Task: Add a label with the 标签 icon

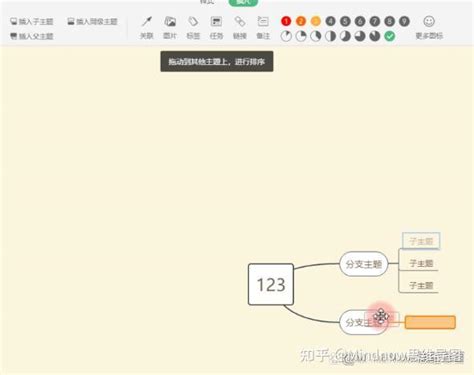Action: coord(193,28)
